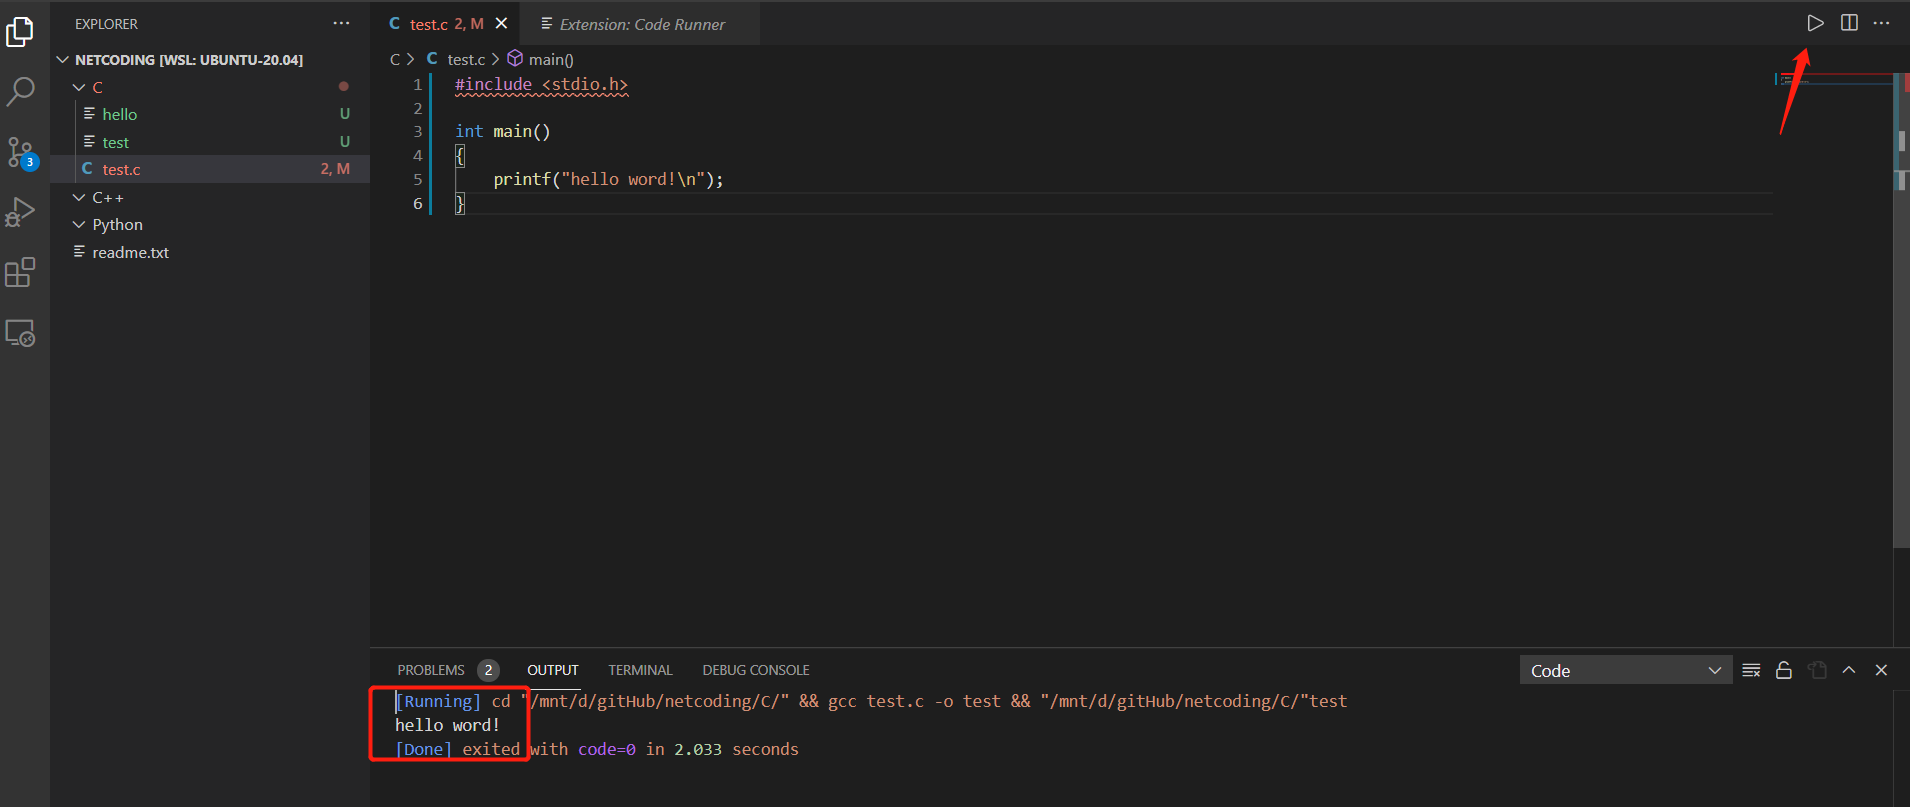Run code with the play button
Image resolution: width=1910 pixels, height=807 pixels.
click(x=1815, y=23)
